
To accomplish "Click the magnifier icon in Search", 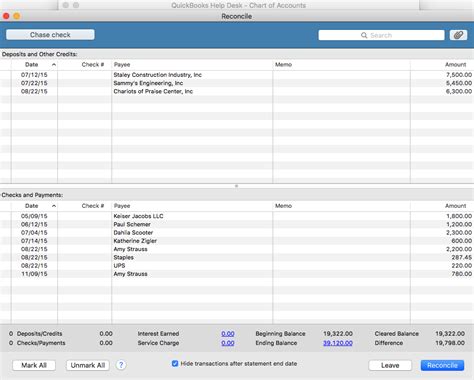I will (364, 35).
